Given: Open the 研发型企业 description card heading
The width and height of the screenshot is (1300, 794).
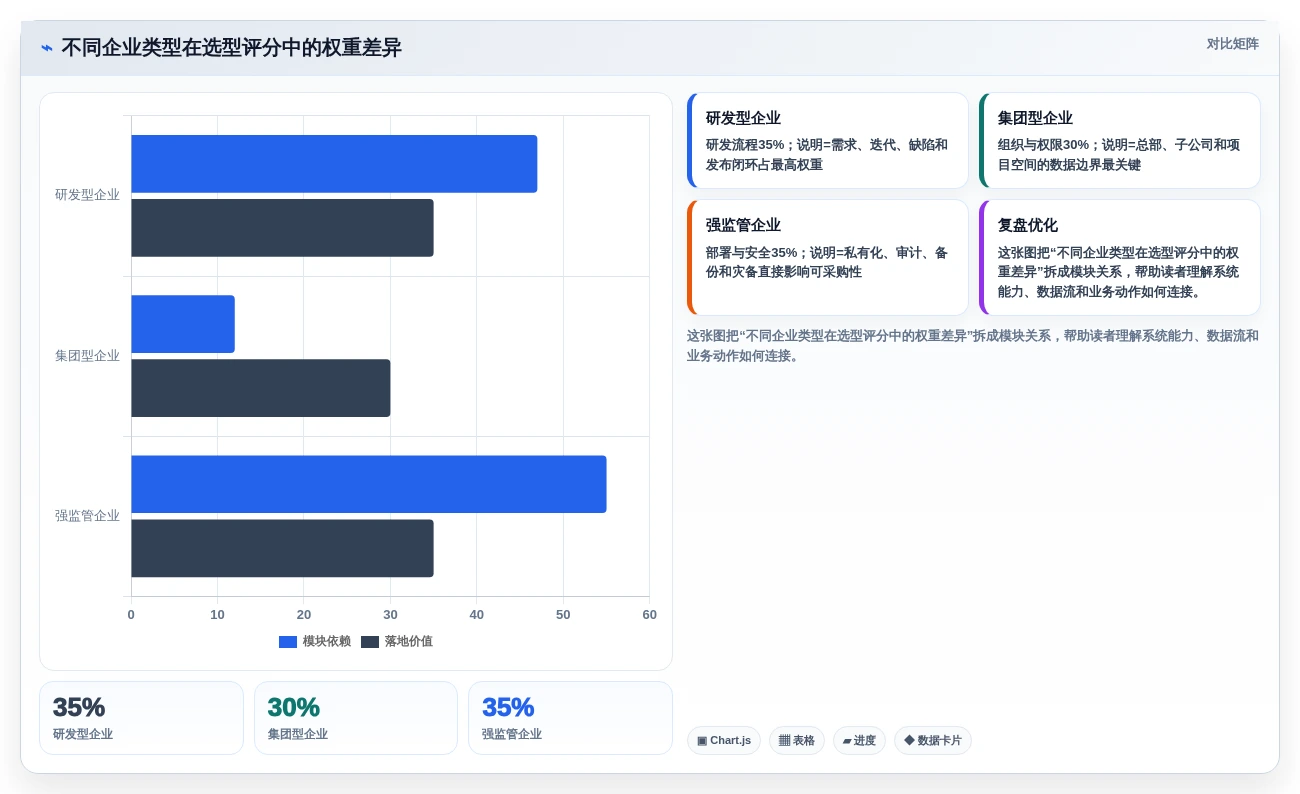Looking at the screenshot, I should click(x=743, y=118).
